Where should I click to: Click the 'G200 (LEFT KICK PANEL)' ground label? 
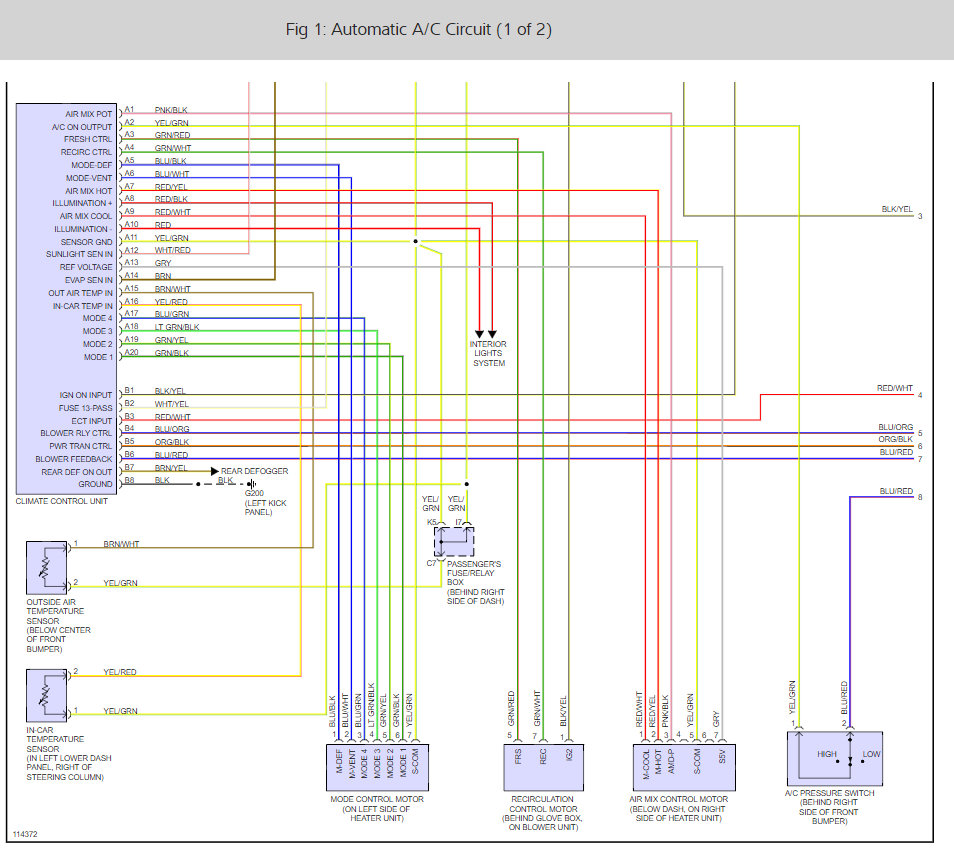(265, 503)
